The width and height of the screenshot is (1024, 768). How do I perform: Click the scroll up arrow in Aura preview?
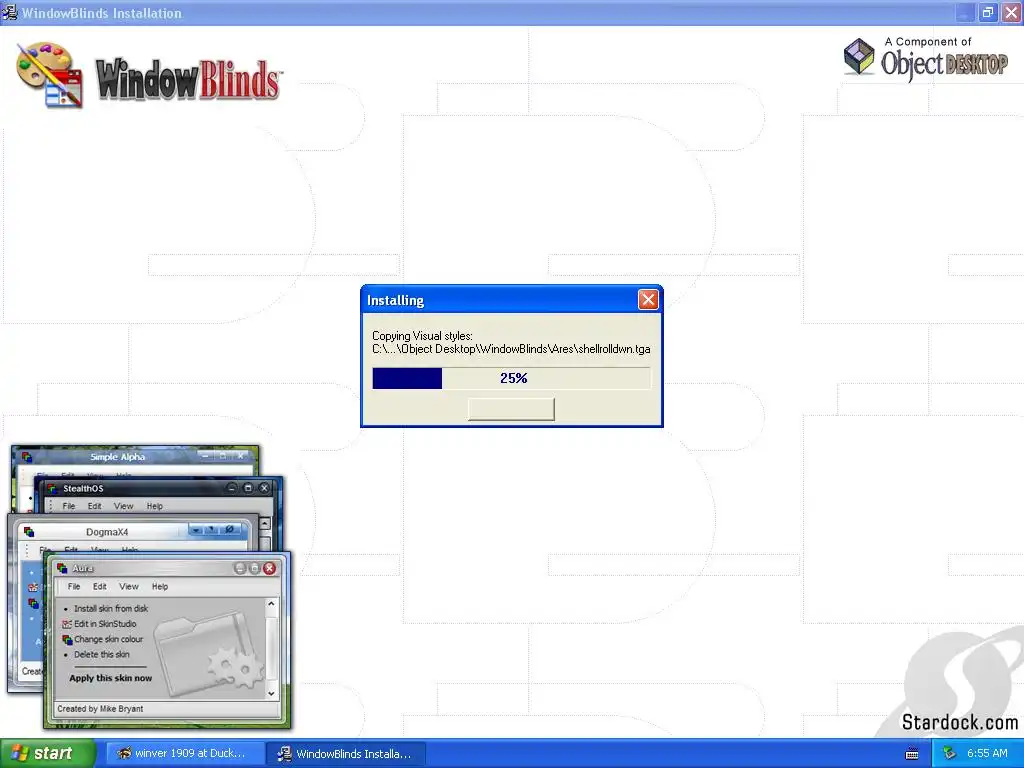point(271,605)
